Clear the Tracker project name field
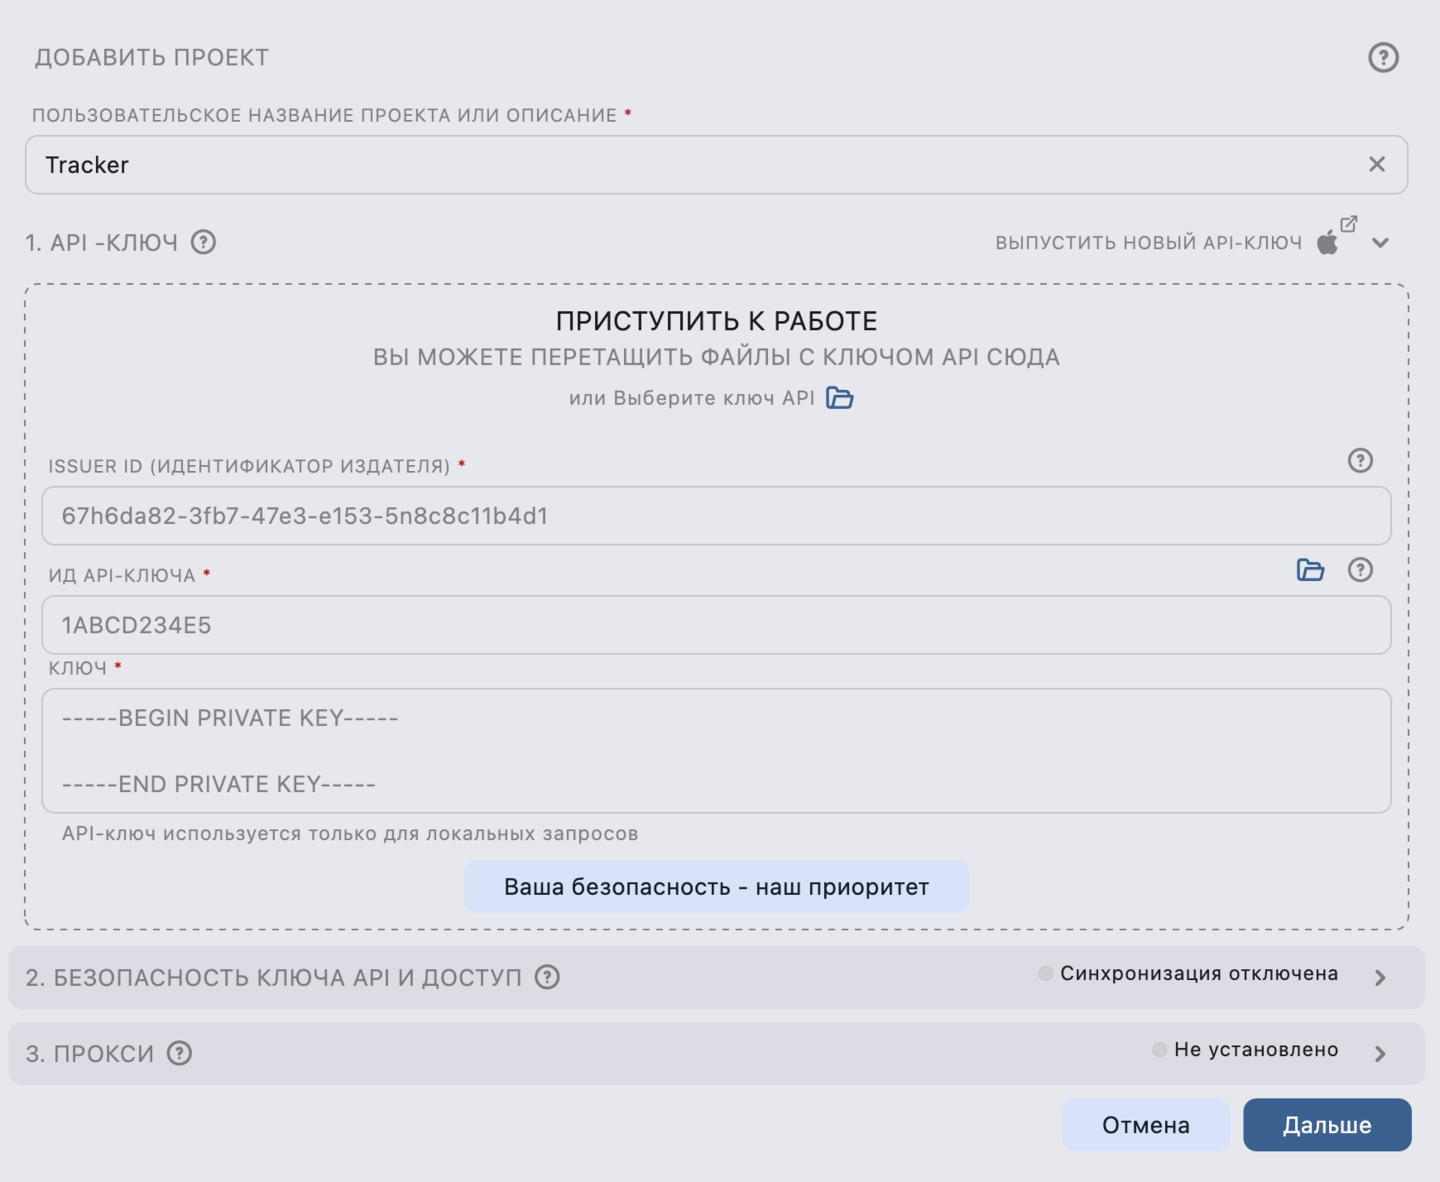The image size is (1440, 1182). [x=1377, y=164]
